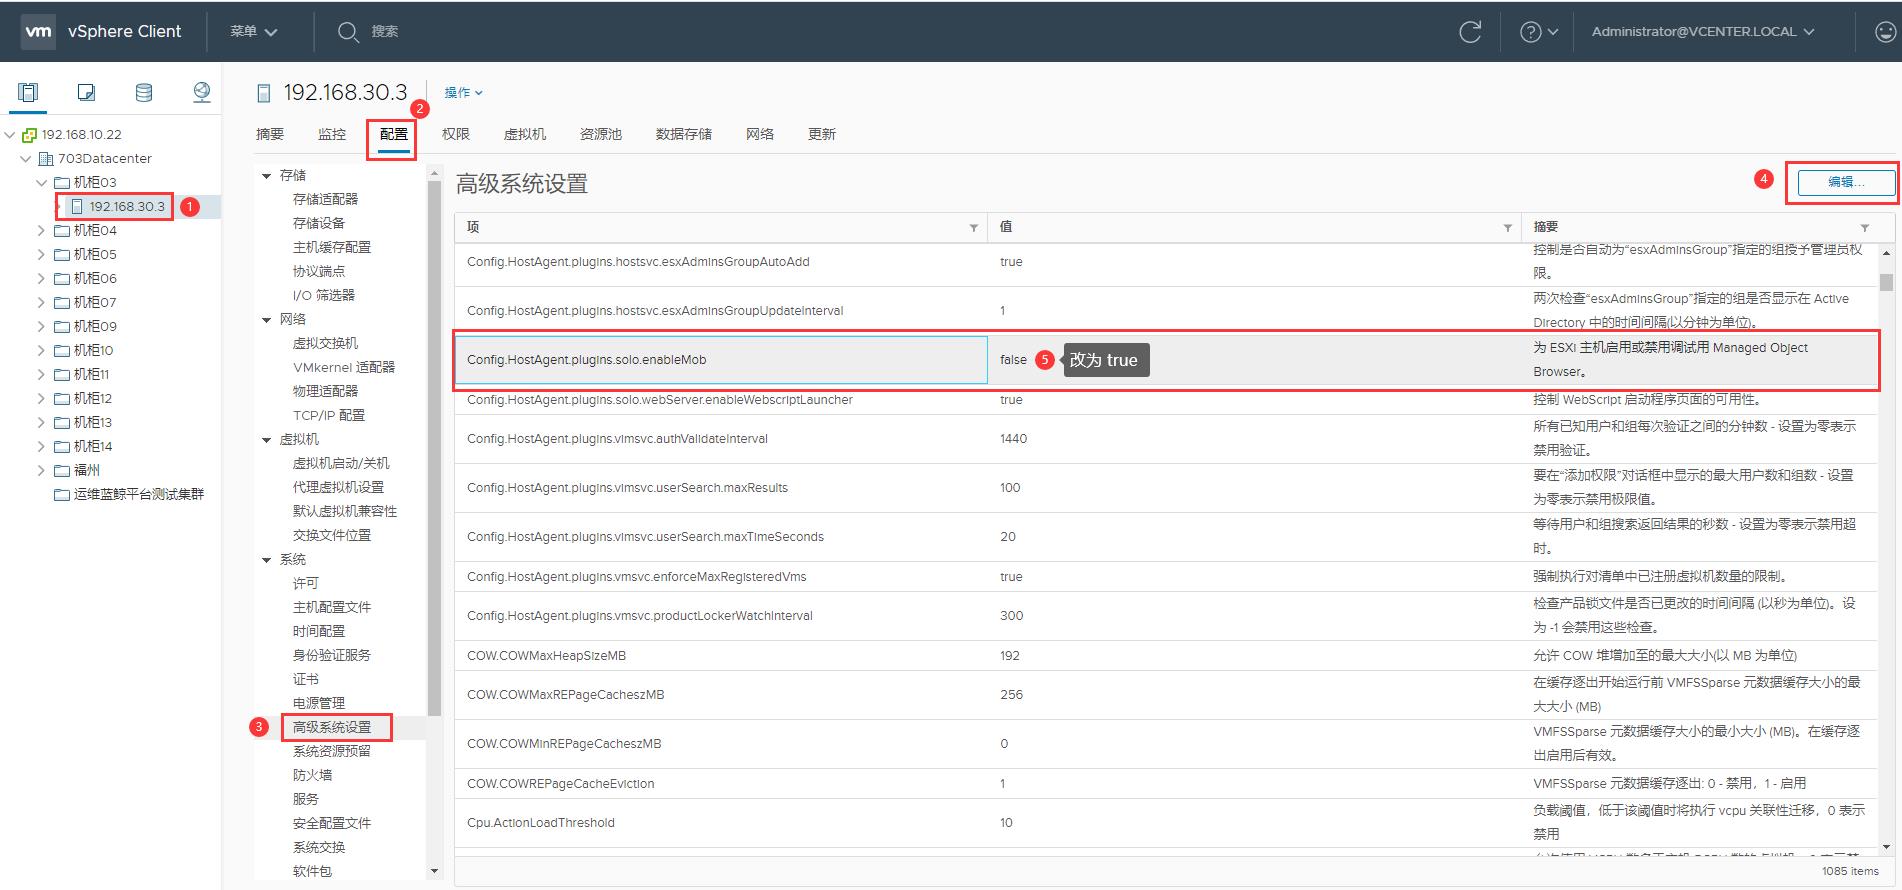Viewport: 1902px width, 890px height.
Task: Switch to the 更新 tab
Action: (x=822, y=134)
